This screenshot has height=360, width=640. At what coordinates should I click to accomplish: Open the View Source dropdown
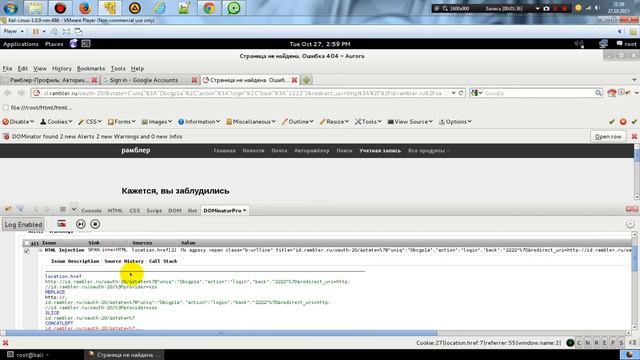pos(410,122)
